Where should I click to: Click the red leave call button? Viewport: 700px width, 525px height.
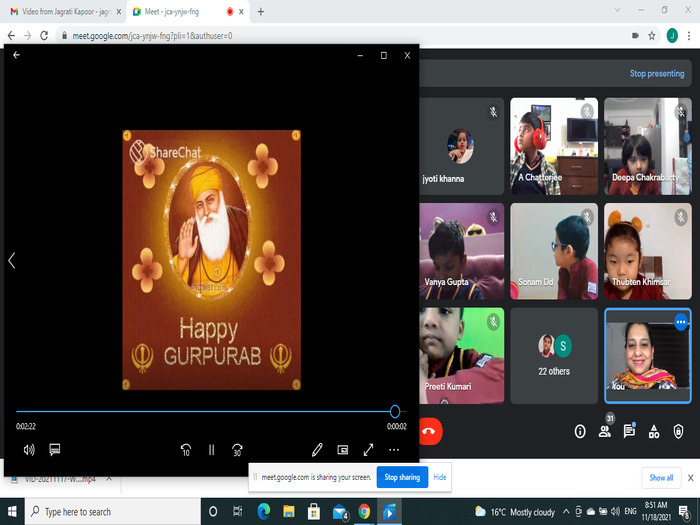pos(429,431)
